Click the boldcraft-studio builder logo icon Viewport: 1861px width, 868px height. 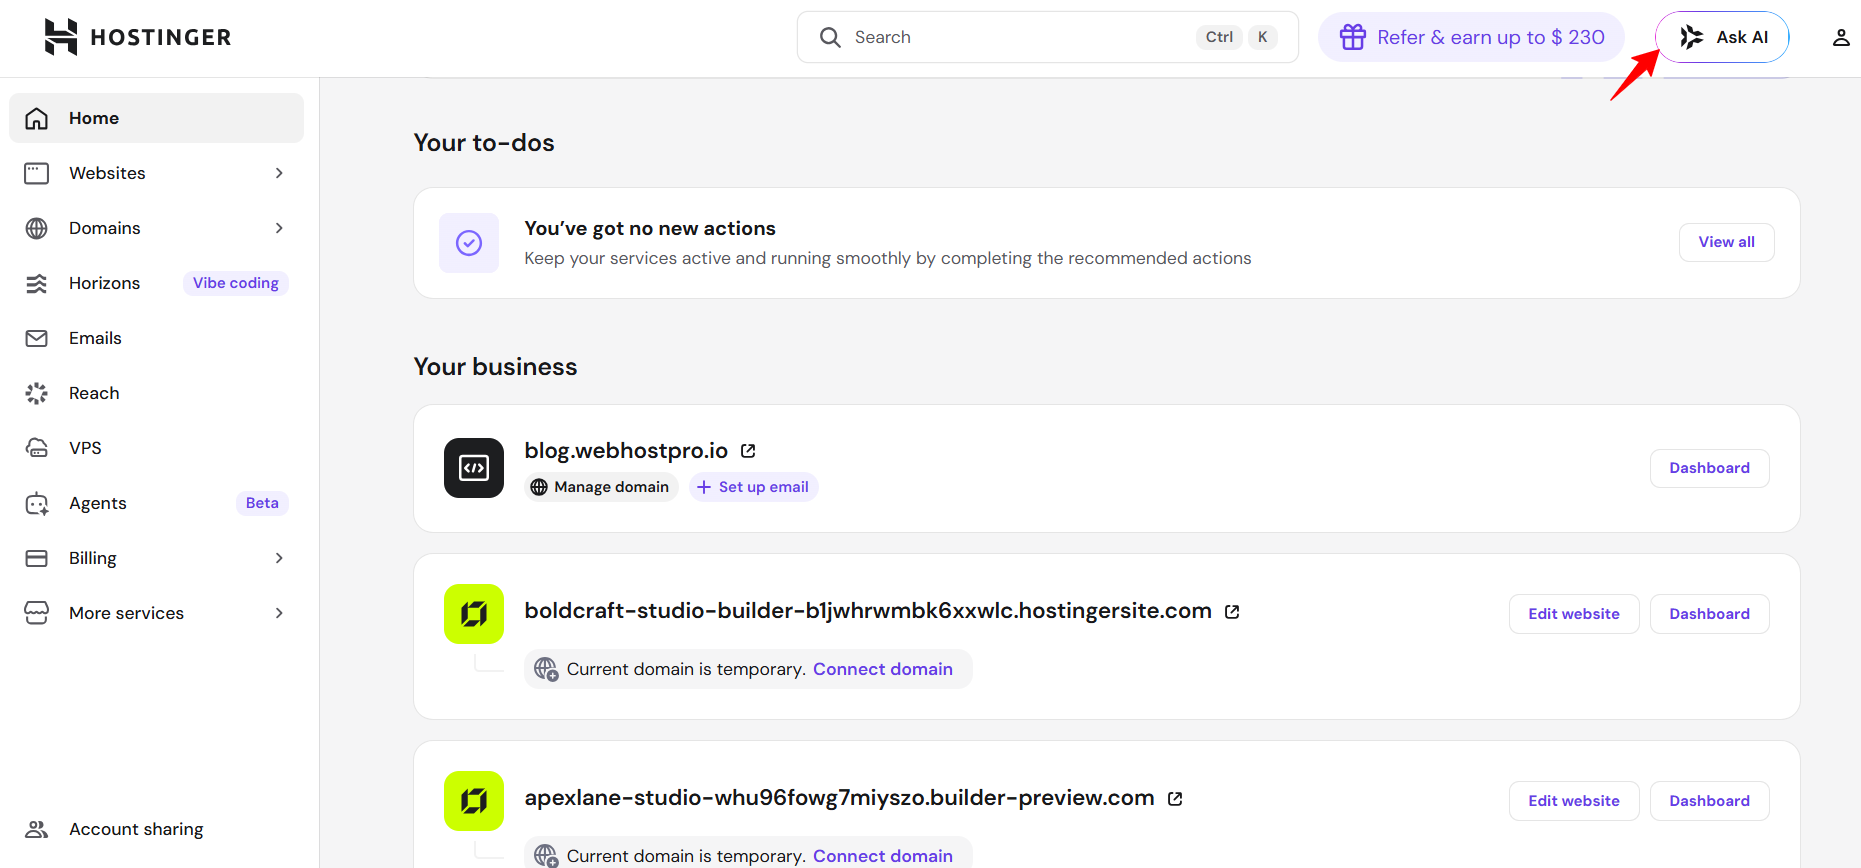coord(474,614)
